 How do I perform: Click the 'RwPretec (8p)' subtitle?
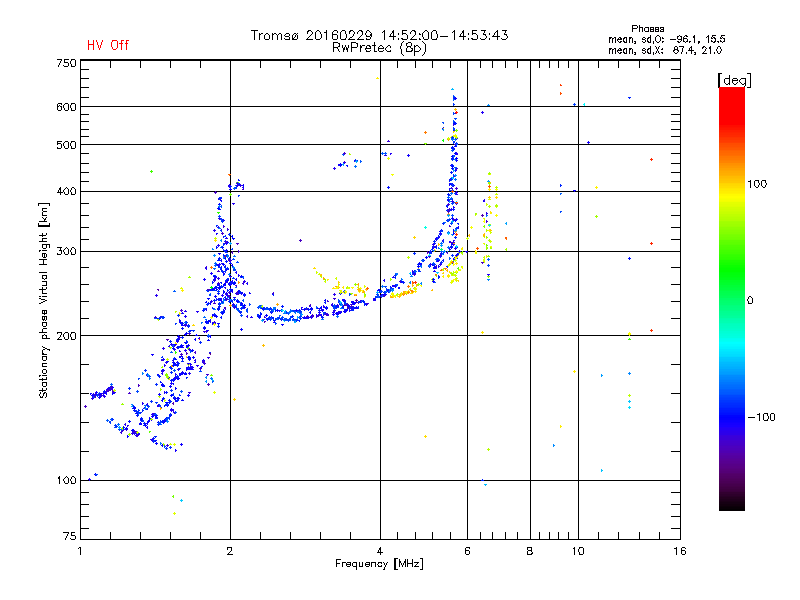tap(379, 48)
